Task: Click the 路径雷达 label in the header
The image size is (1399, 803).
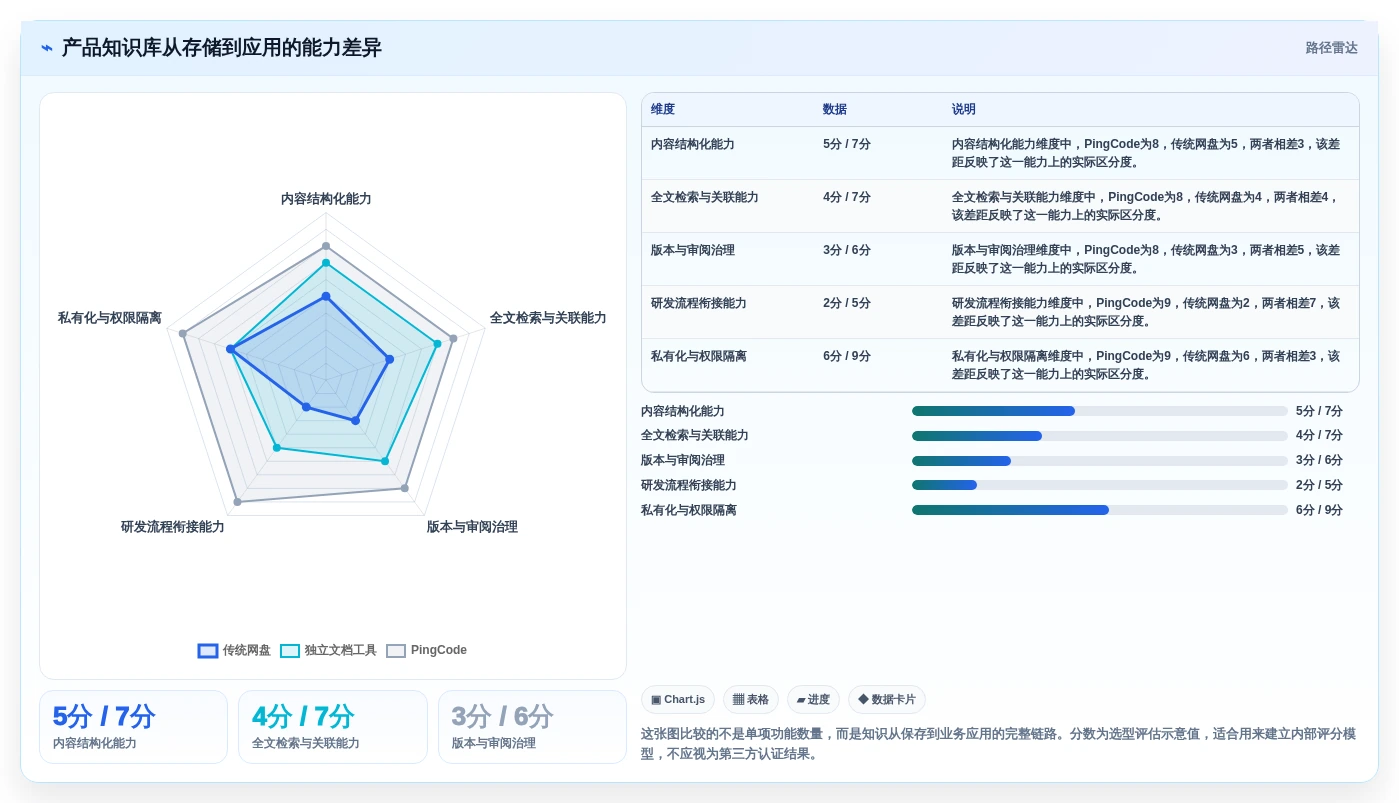Action: (1331, 48)
